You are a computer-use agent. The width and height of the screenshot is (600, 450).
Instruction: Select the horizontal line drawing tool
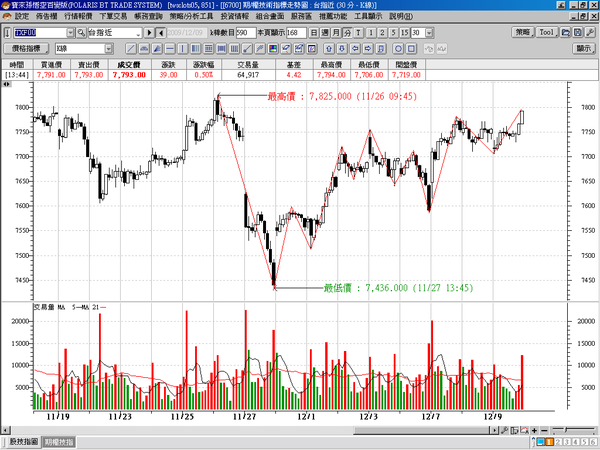click(x=170, y=49)
